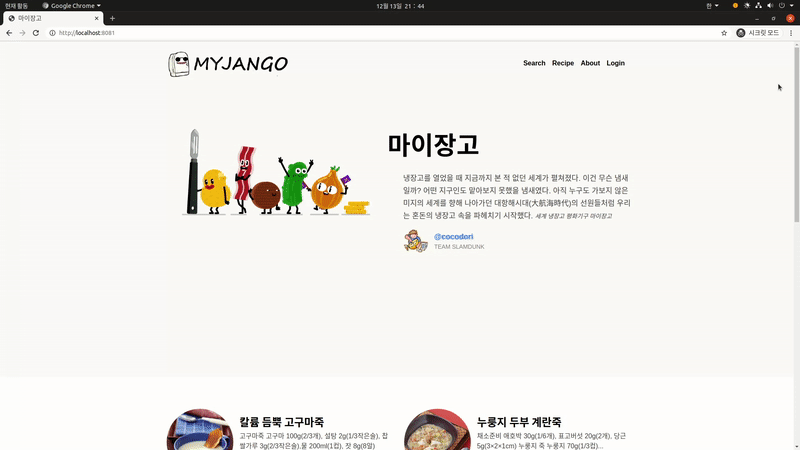Click the localhost address bar
The image size is (800, 450).
[x=383, y=33]
